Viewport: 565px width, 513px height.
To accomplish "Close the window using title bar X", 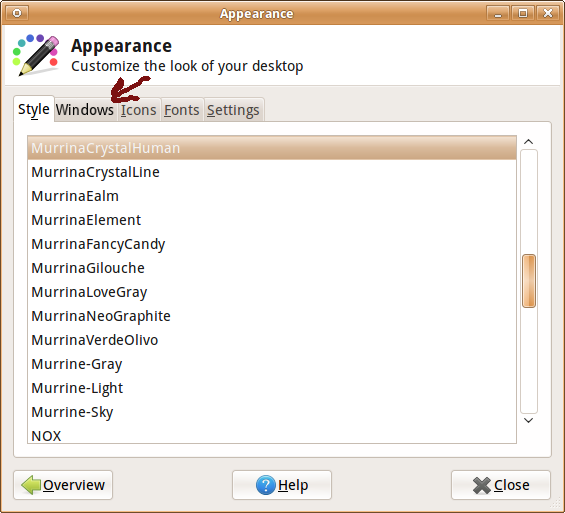I will pos(548,14).
